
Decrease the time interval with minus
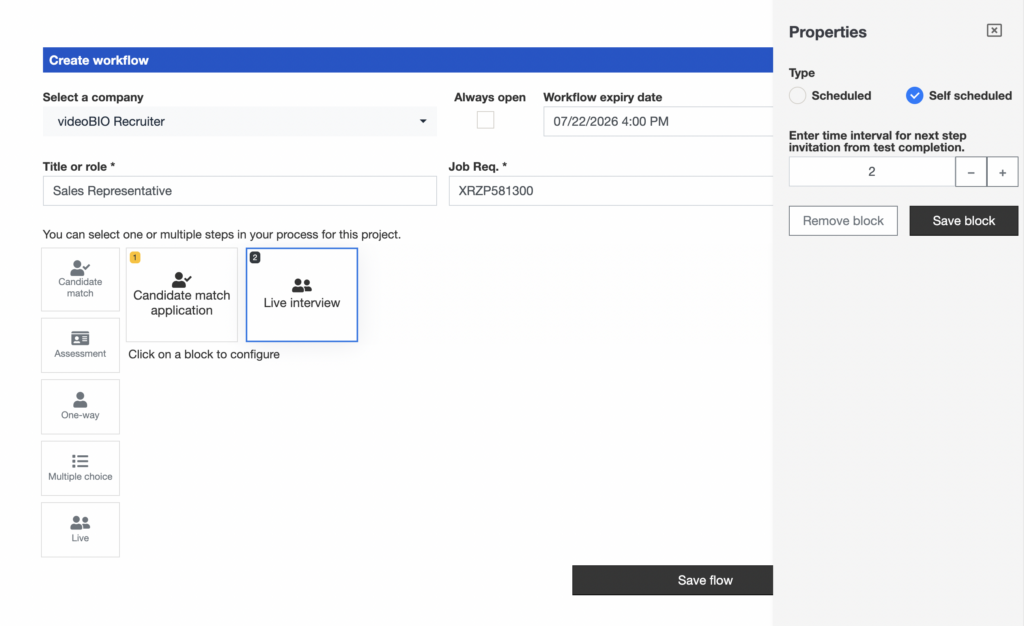971,172
